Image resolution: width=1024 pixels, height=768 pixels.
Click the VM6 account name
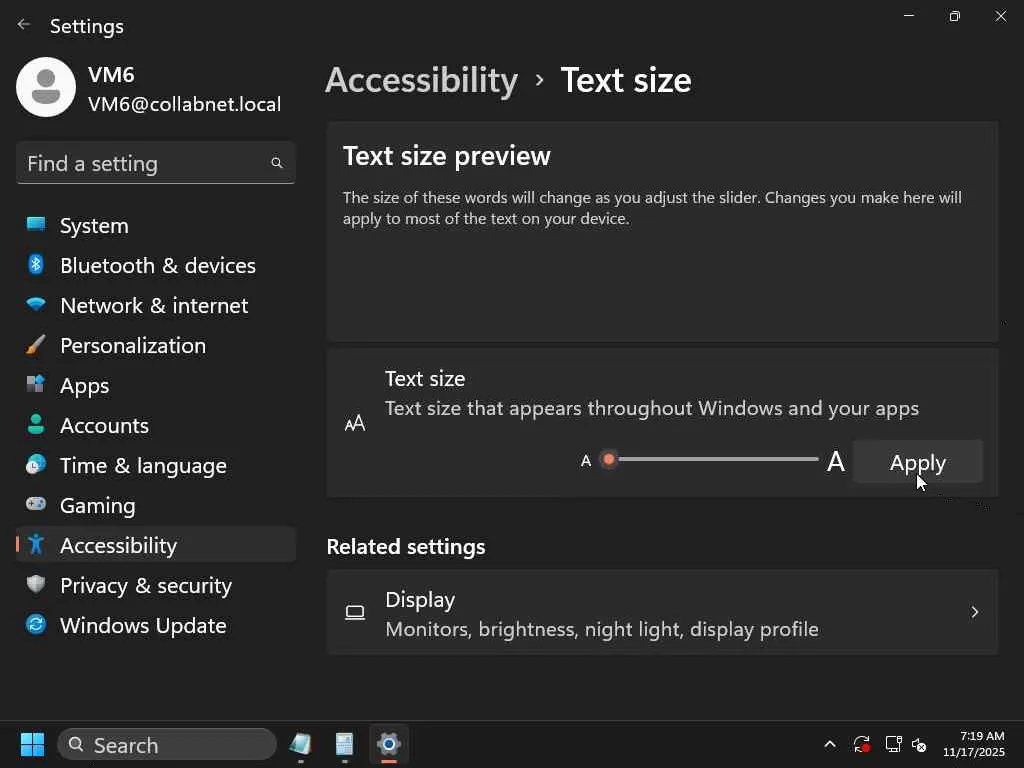(111, 74)
